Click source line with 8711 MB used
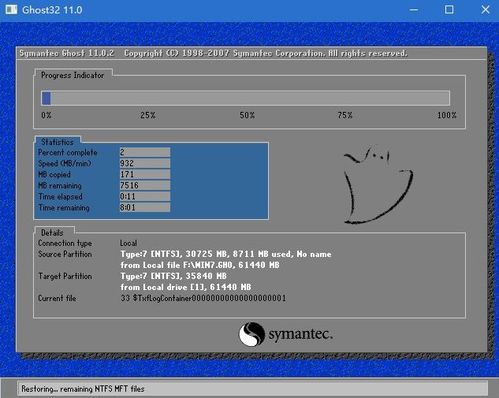This screenshot has width=499, height=398. pyautogui.click(x=226, y=254)
